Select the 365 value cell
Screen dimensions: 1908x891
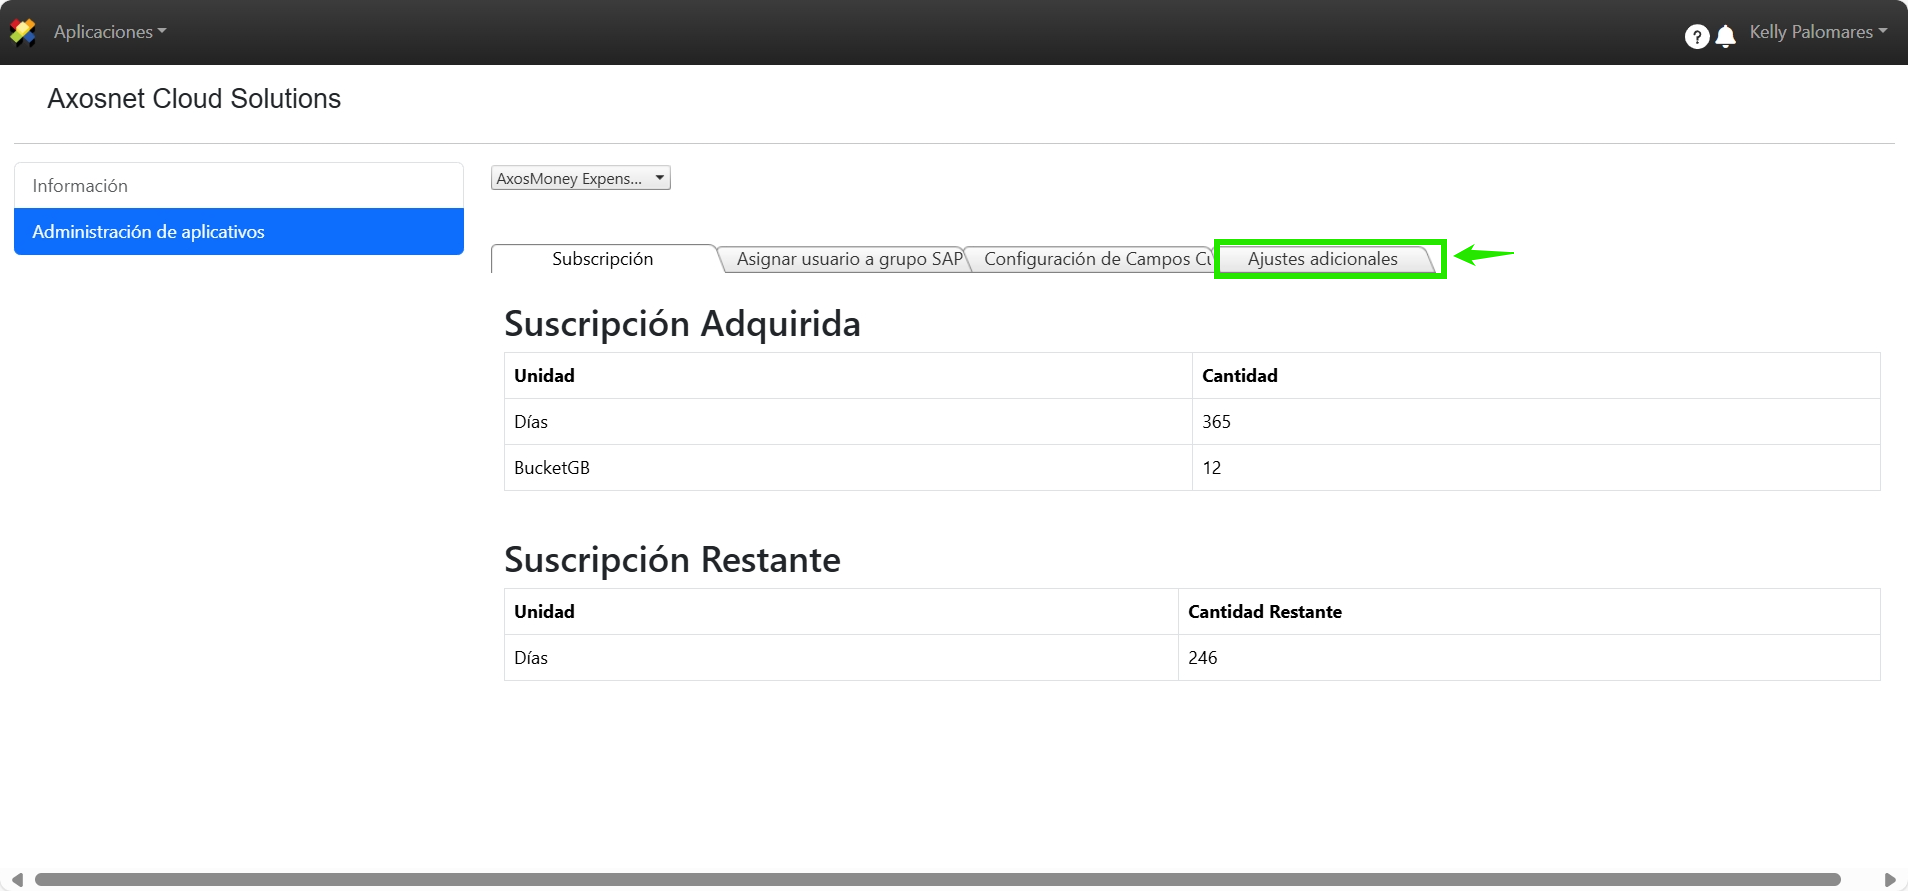[1536, 422]
